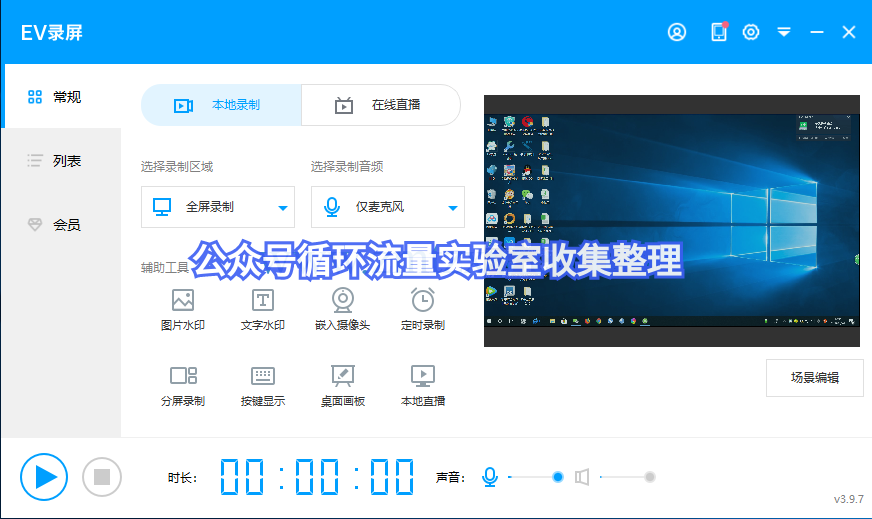Screen dimensions: 872x519
Task: Click the 声音 label
Action: coord(450,477)
